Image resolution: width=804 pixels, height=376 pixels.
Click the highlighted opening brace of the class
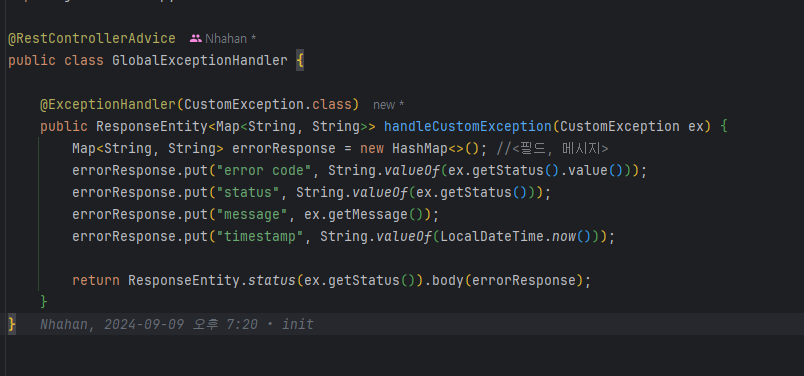300,61
